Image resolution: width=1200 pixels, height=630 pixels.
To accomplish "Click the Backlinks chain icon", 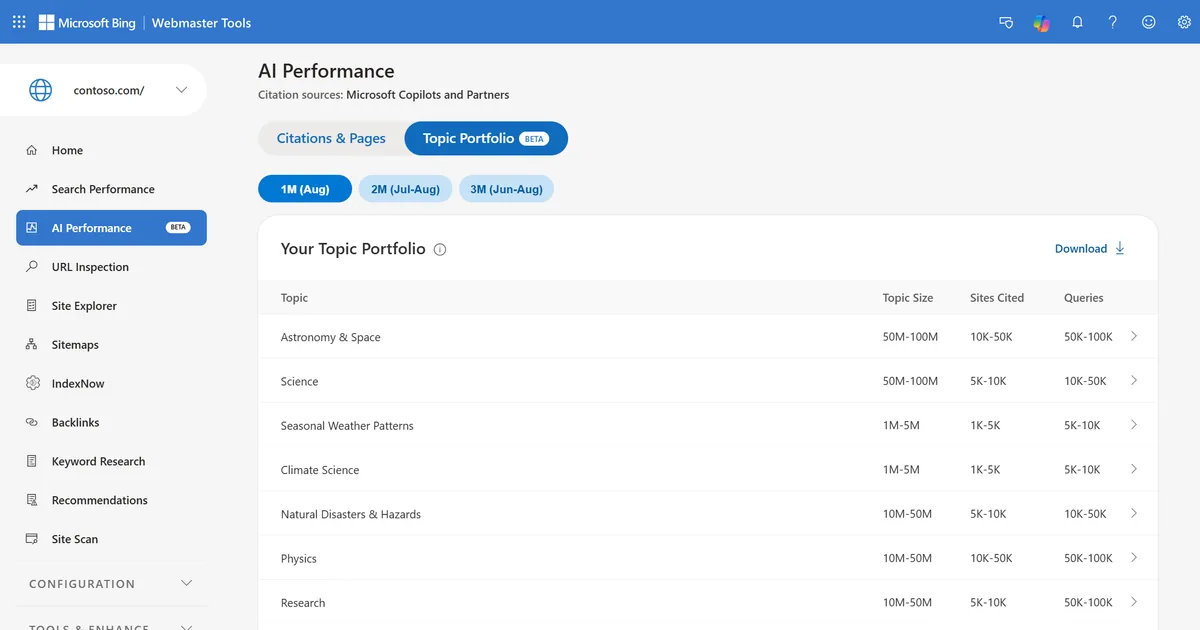I will [x=32, y=423].
